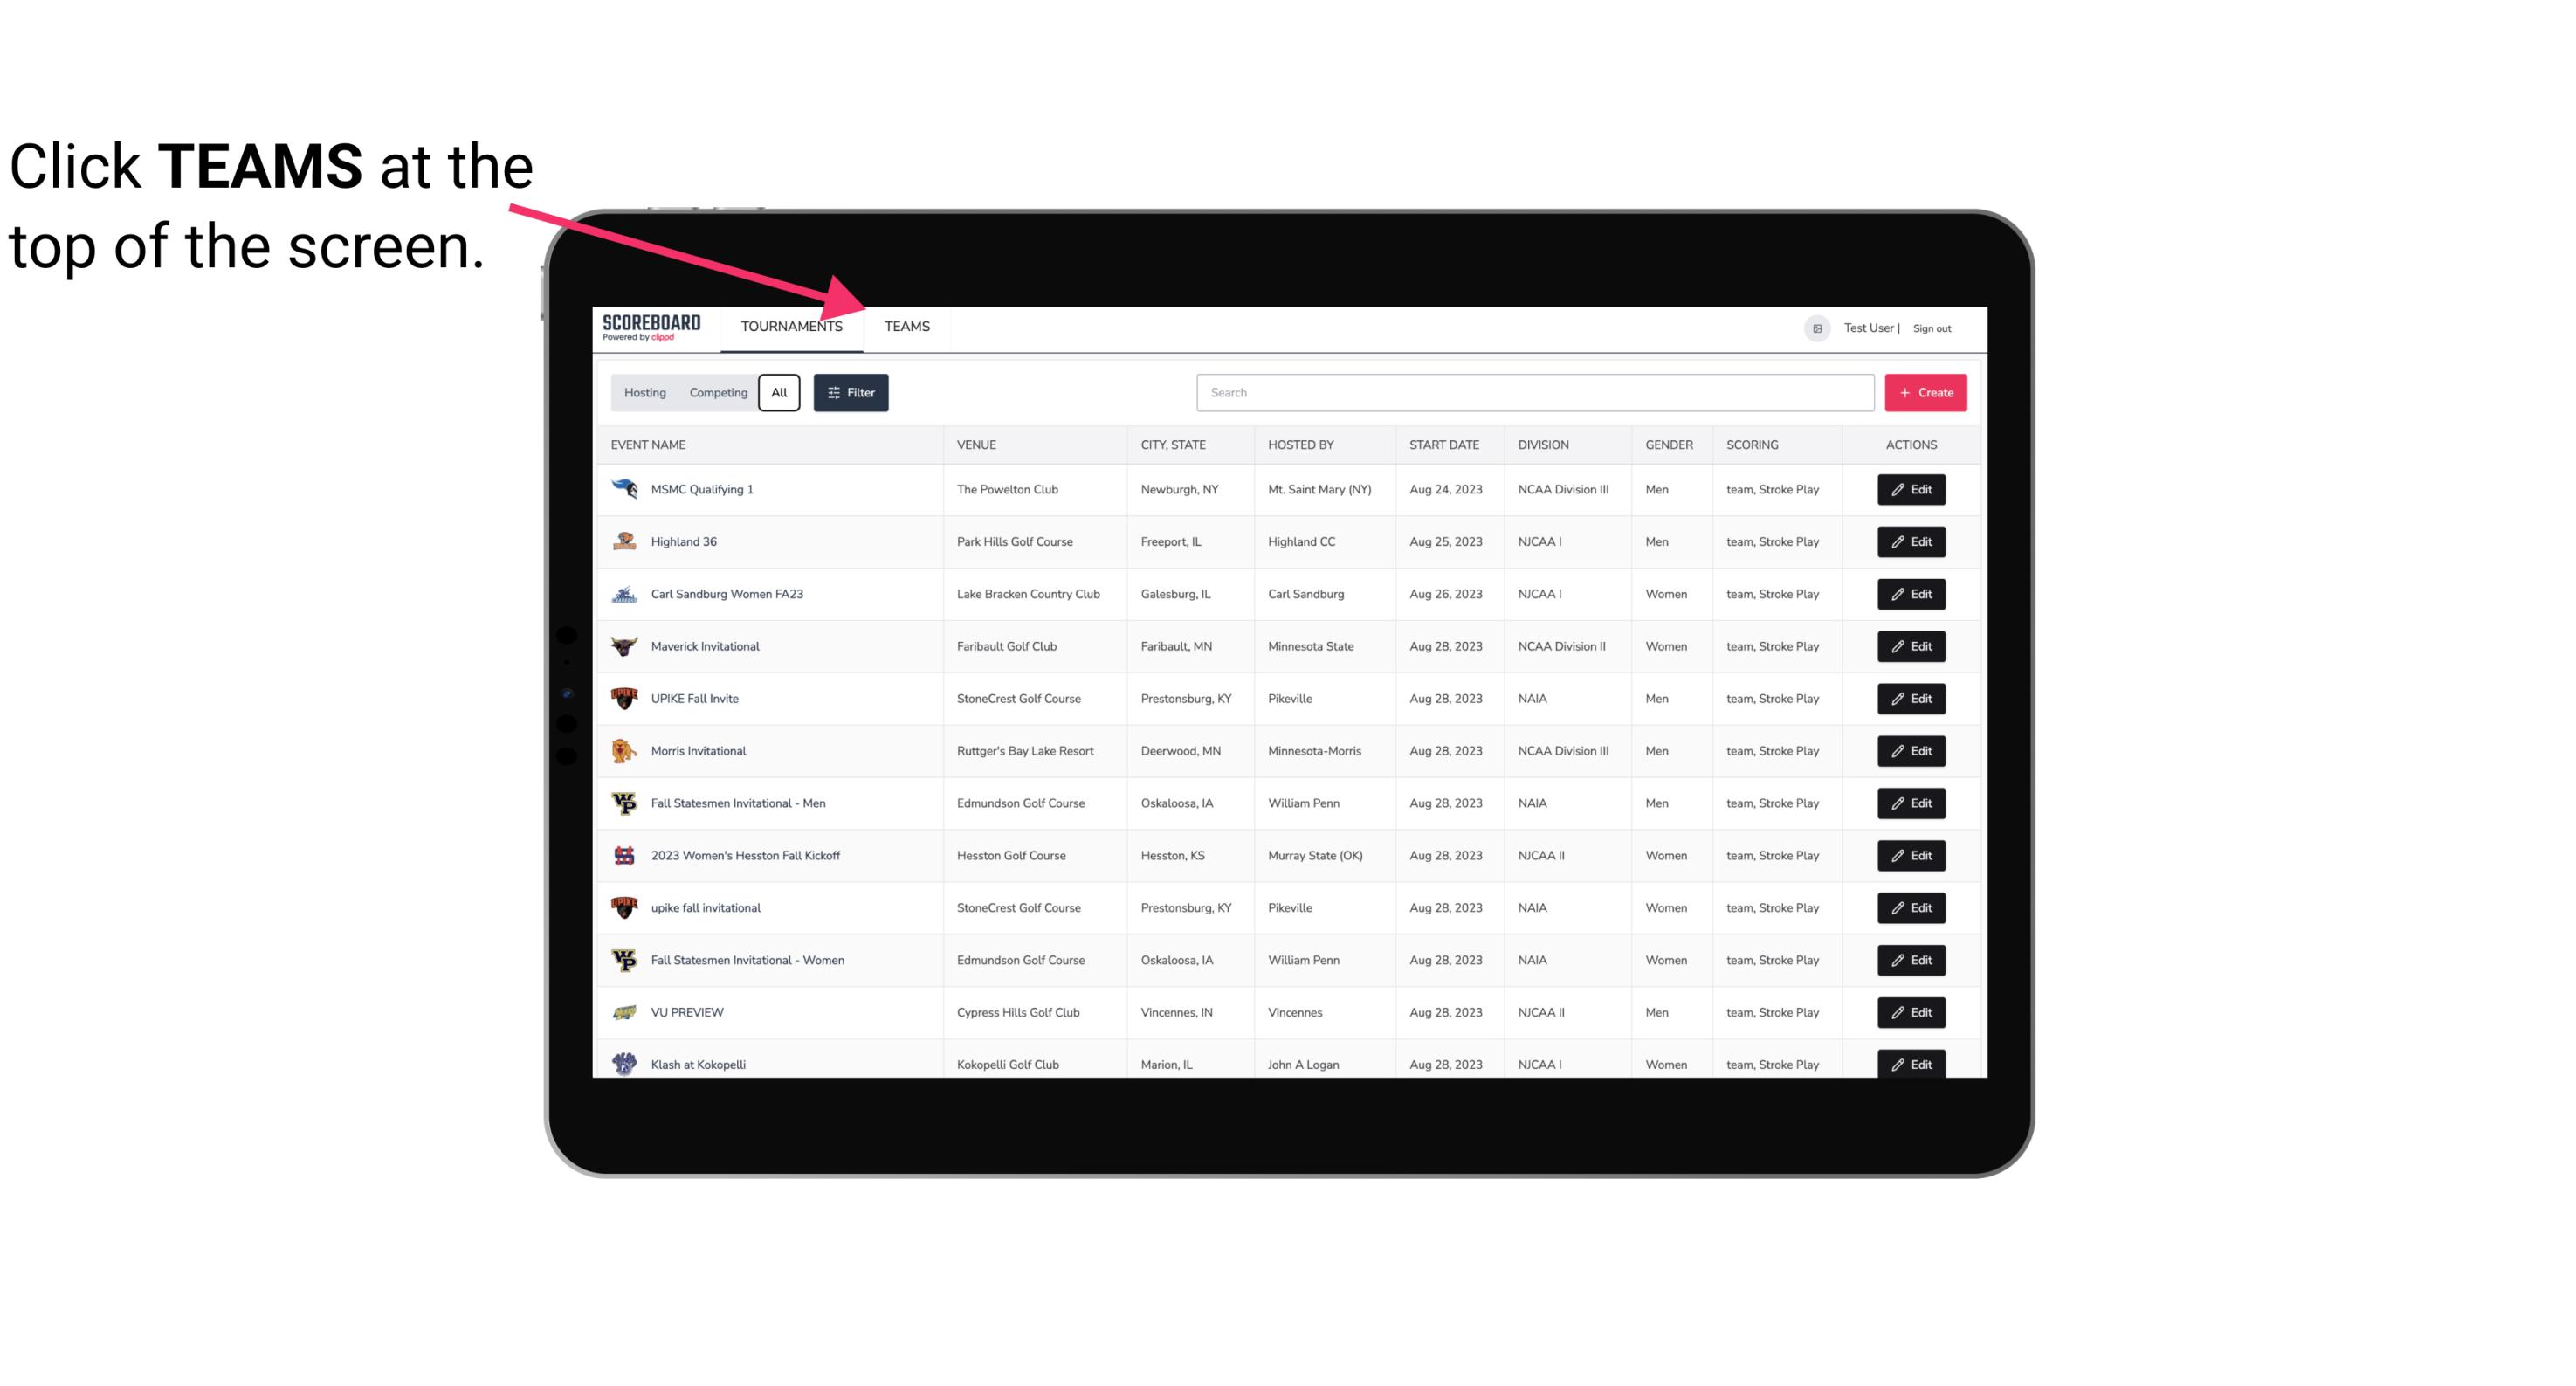The width and height of the screenshot is (2576, 1386).
Task: Click the Edit icon for Morris Invitational
Action: pyautogui.click(x=1912, y=751)
